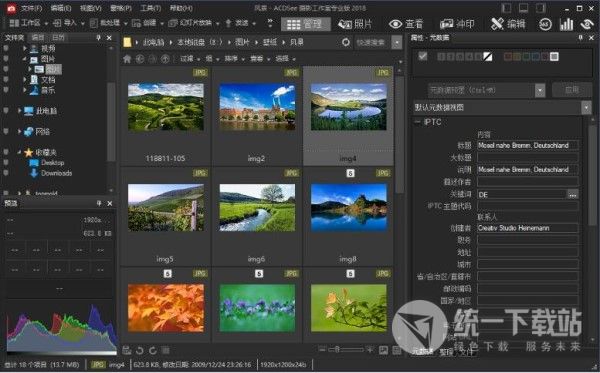Clear rating with the slashed rating box

click(x=488, y=57)
